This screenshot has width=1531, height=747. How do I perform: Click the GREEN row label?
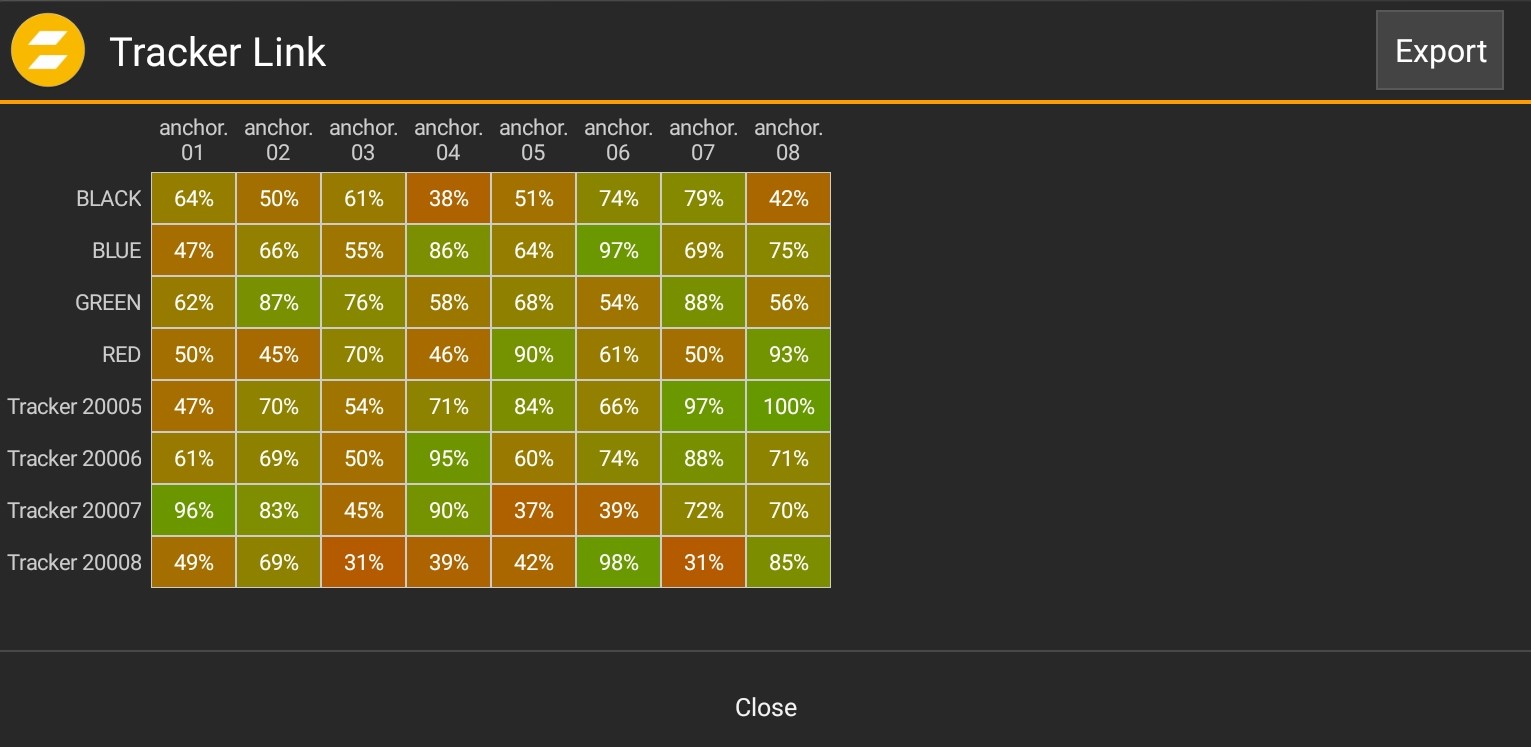(108, 303)
